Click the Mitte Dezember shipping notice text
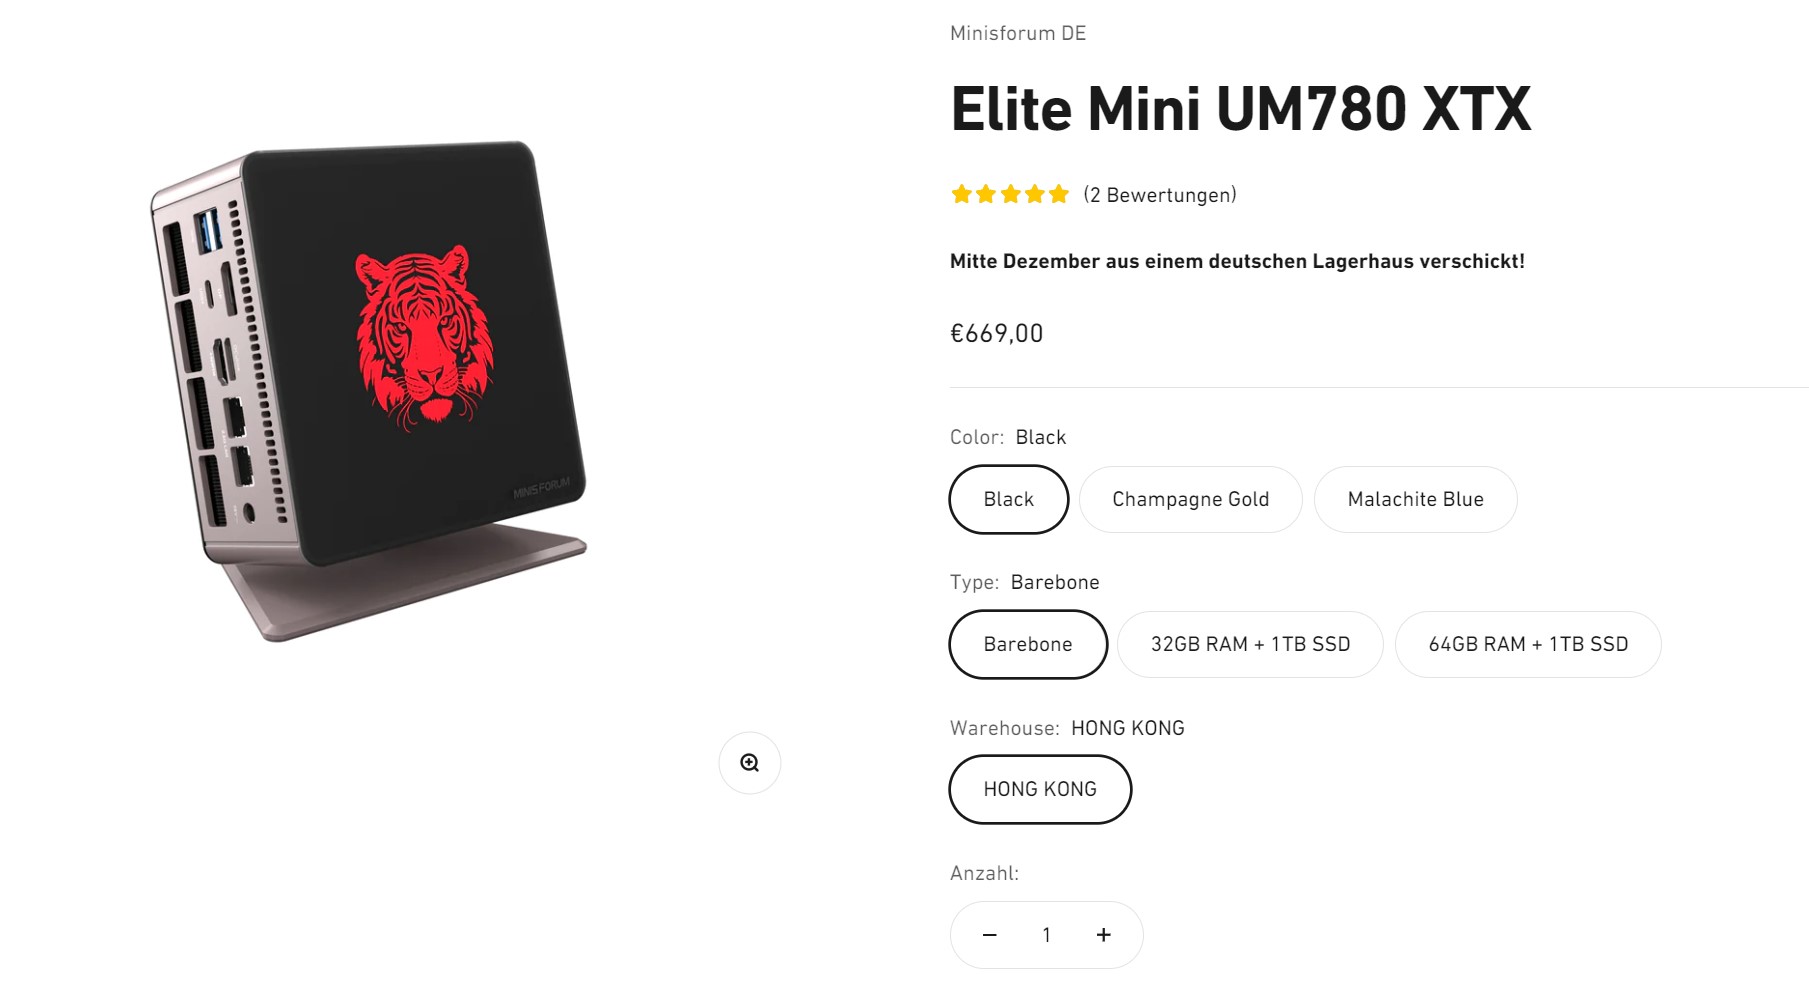1809x990 pixels. click(1237, 261)
